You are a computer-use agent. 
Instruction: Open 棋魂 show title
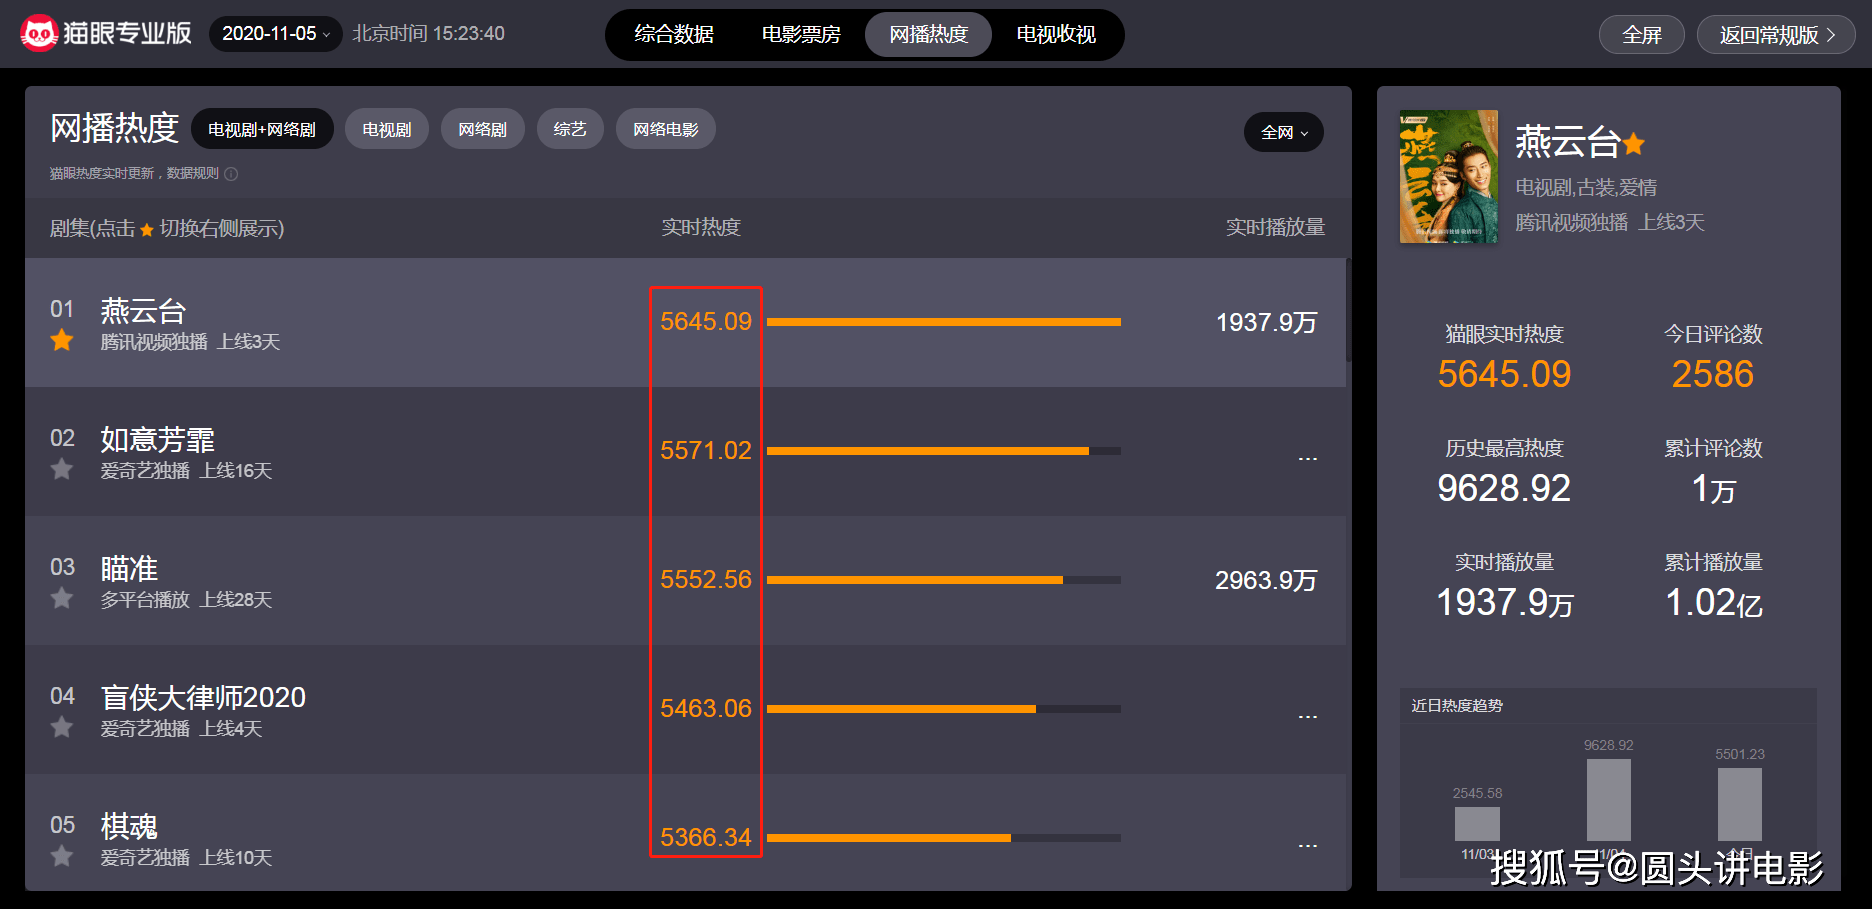pos(129,827)
